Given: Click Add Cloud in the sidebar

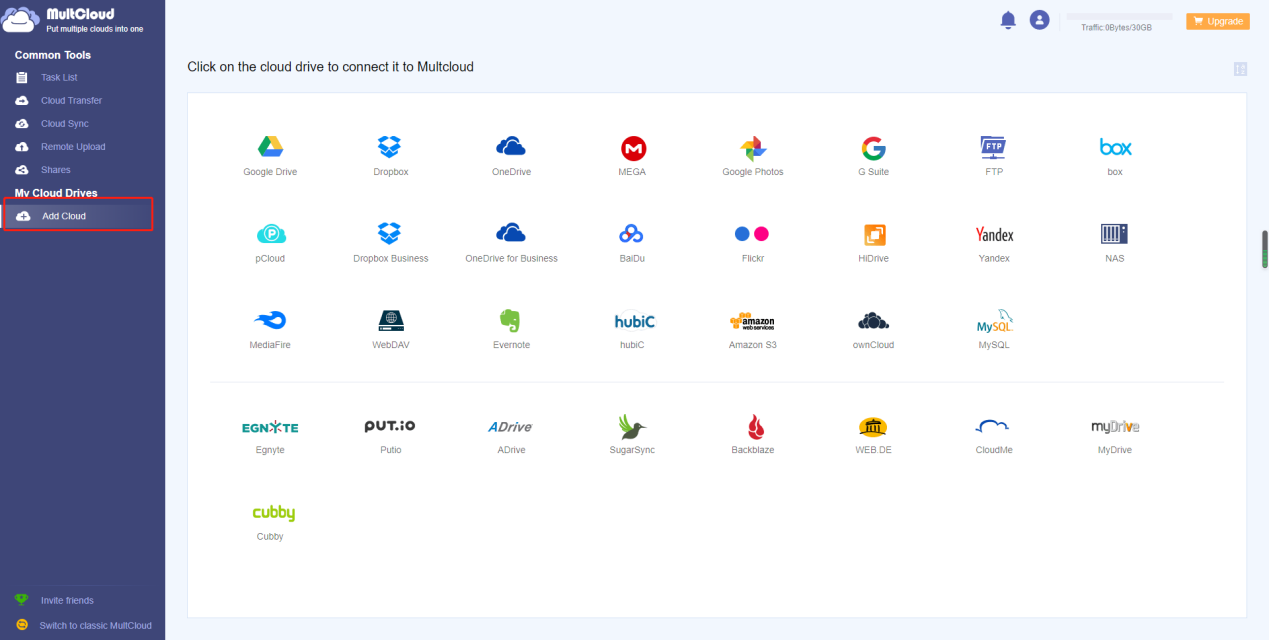Looking at the screenshot, I should [x=64, y=216].
